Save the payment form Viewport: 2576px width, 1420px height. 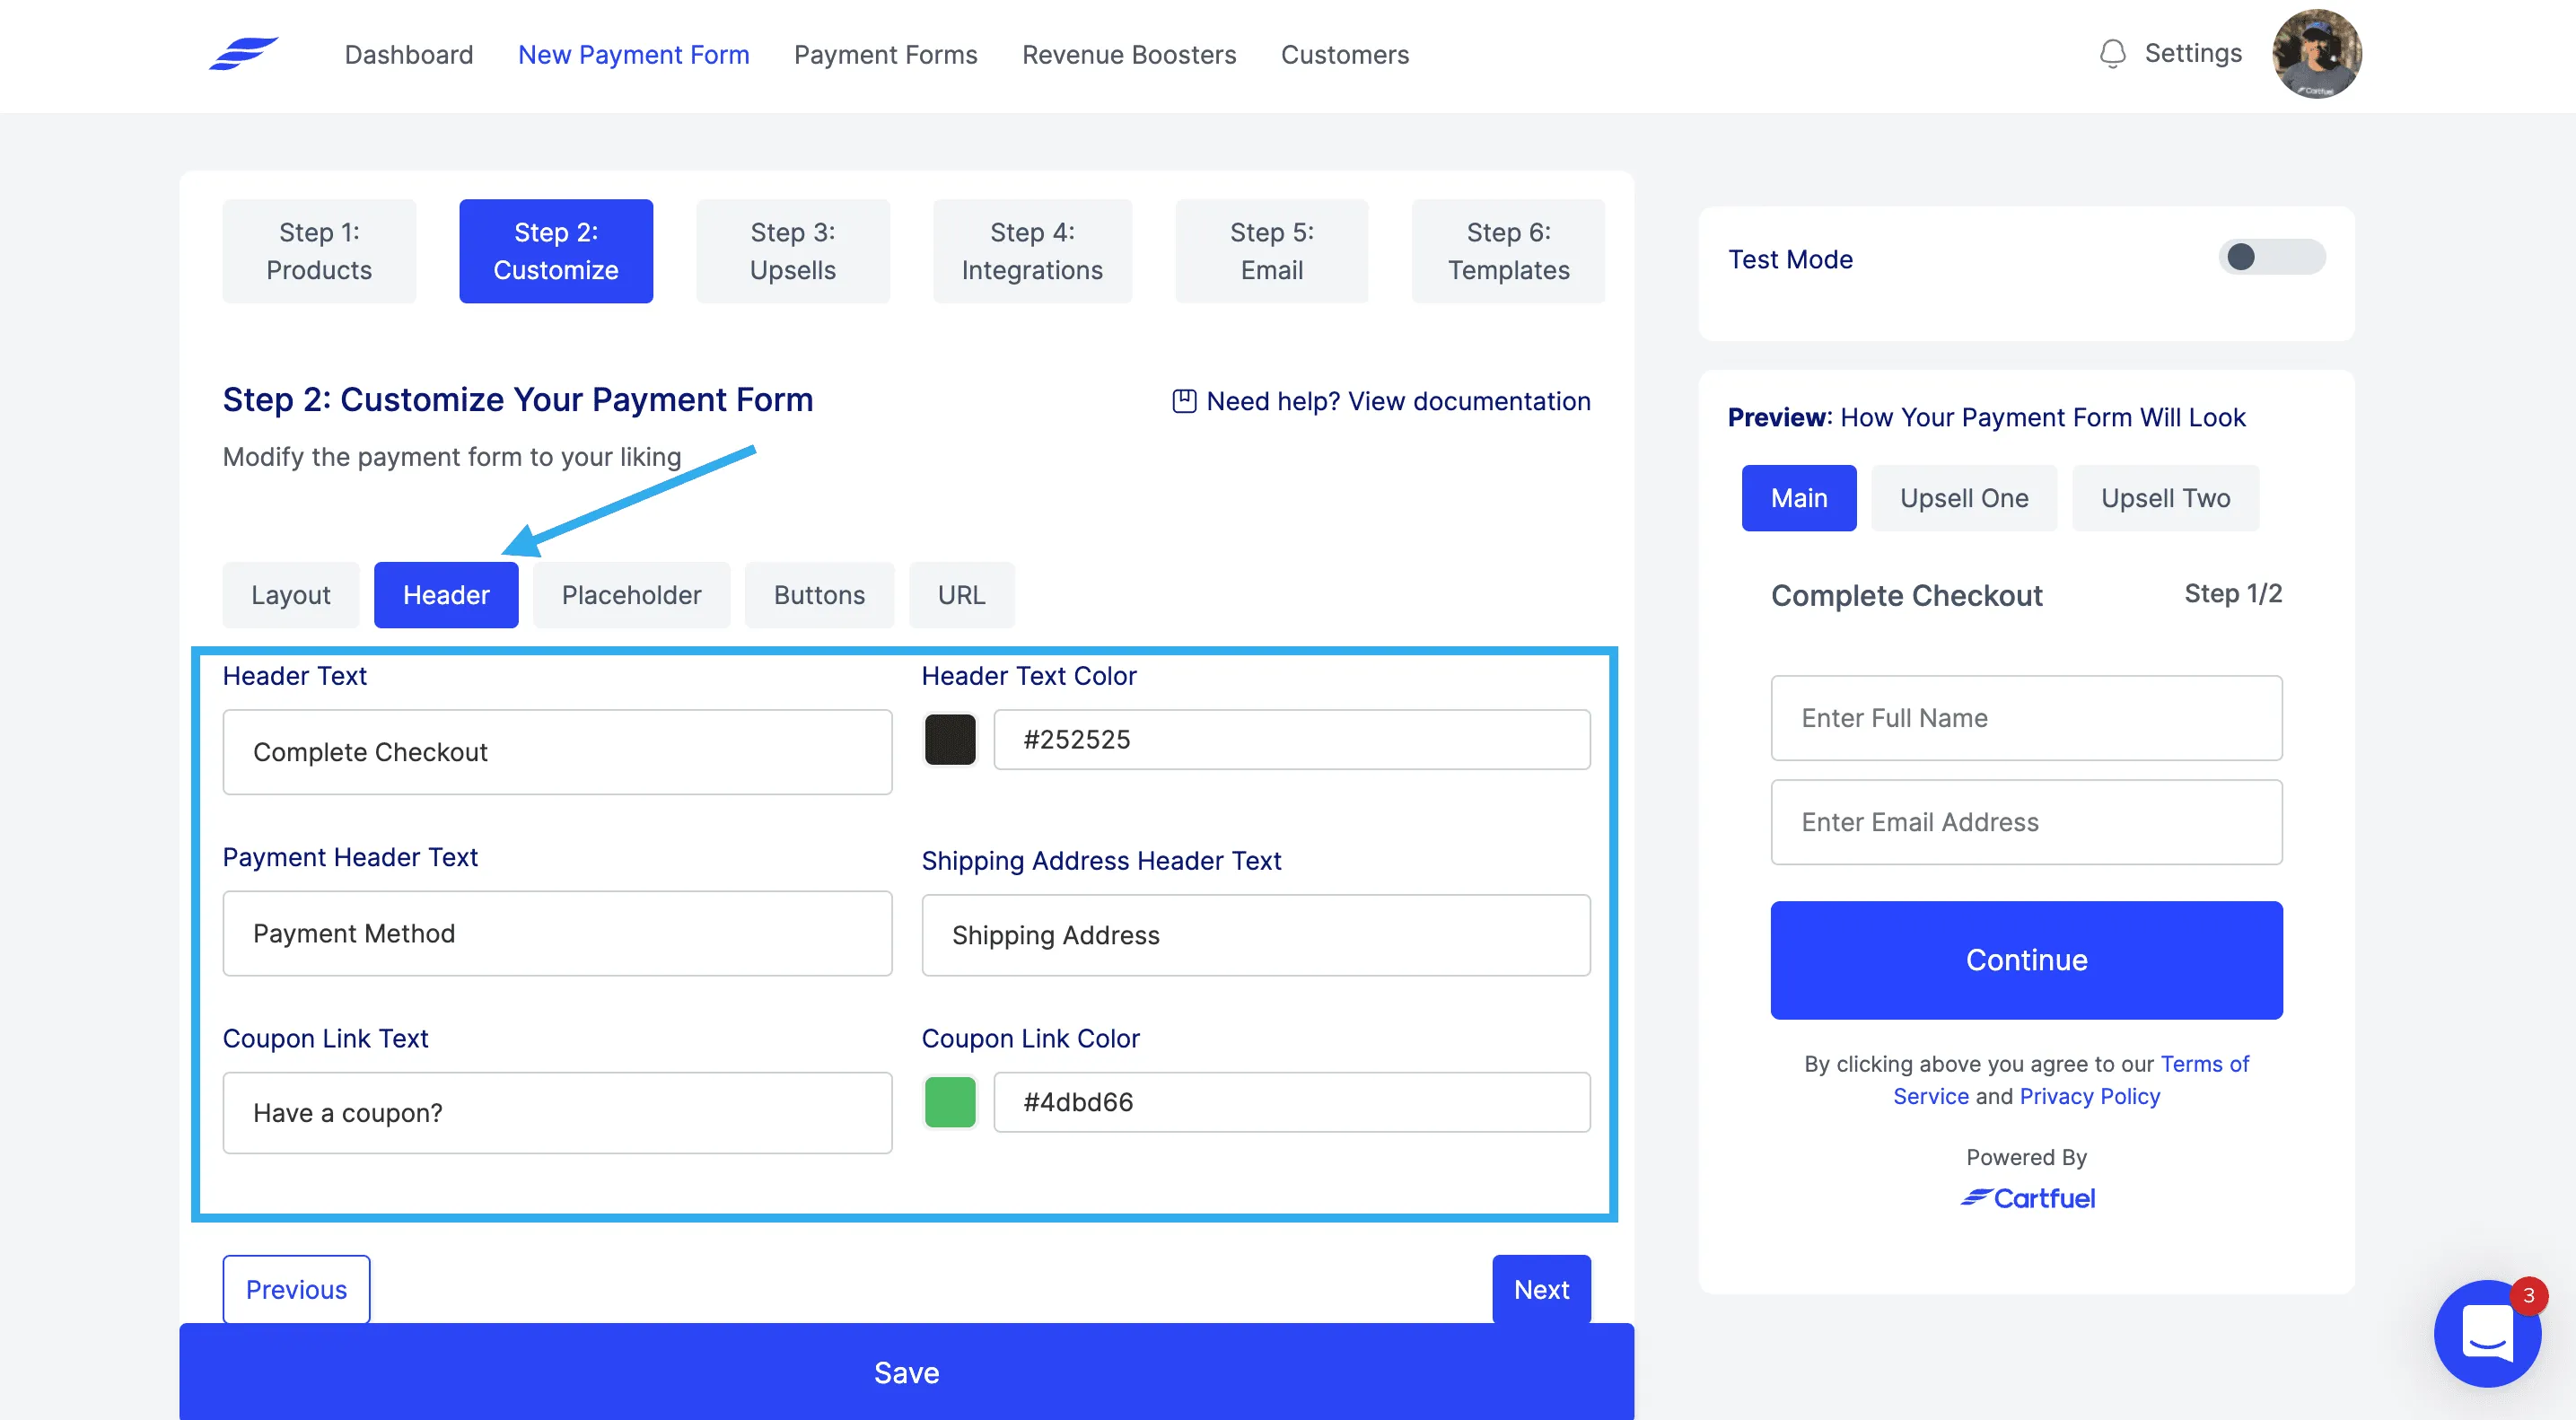click(x=906, y=1372)
